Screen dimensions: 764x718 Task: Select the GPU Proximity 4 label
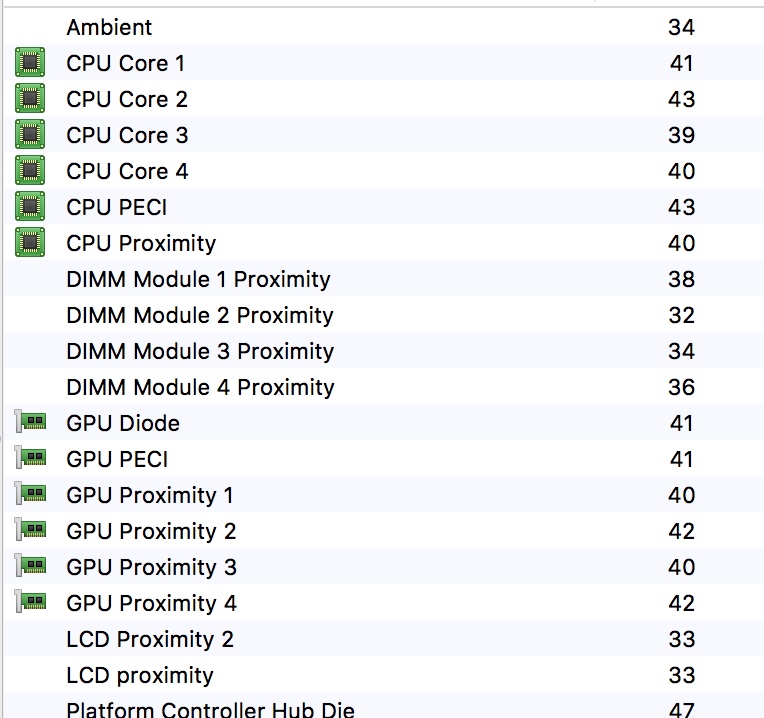(152, 604)
